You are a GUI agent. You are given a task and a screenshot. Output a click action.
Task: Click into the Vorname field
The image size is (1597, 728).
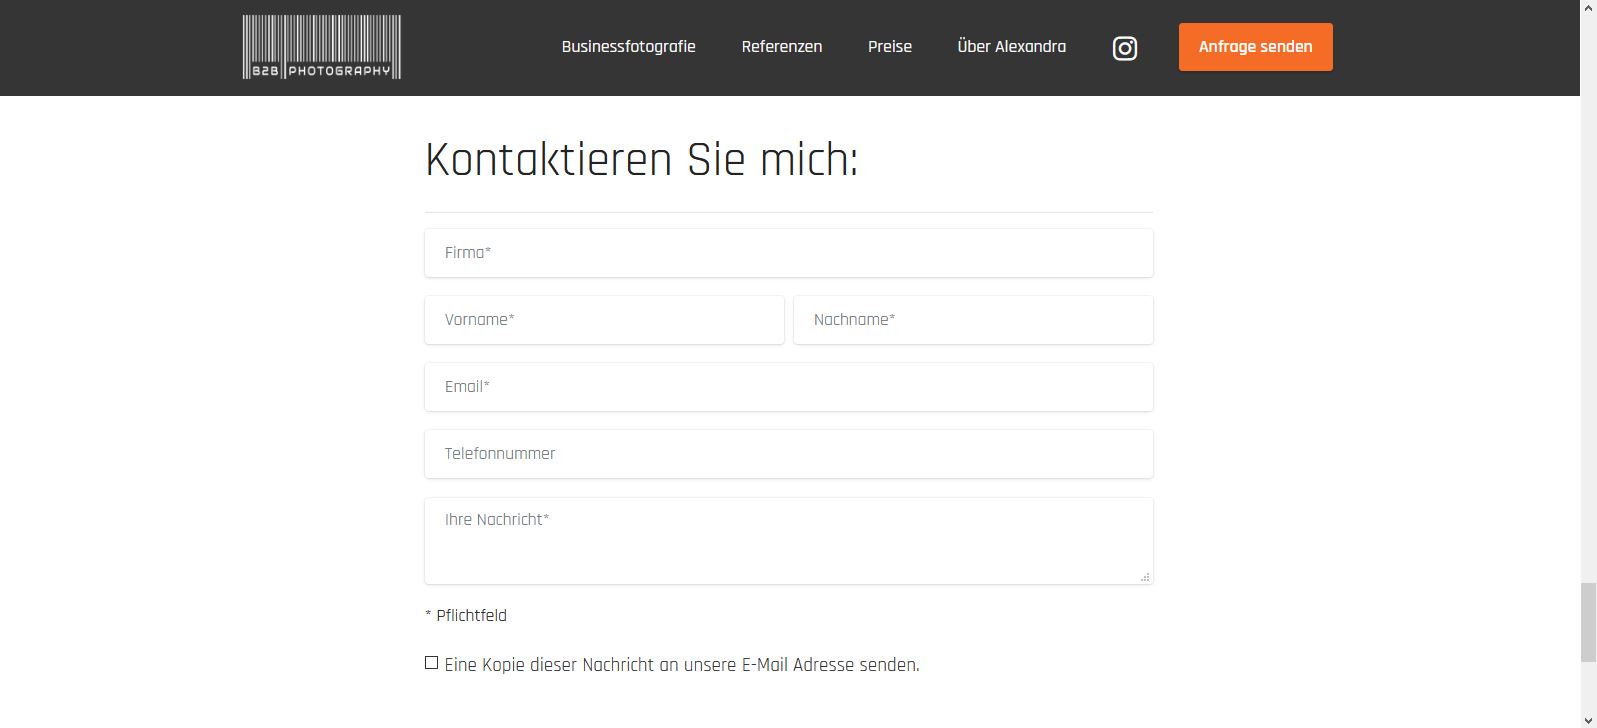point(604,320)
